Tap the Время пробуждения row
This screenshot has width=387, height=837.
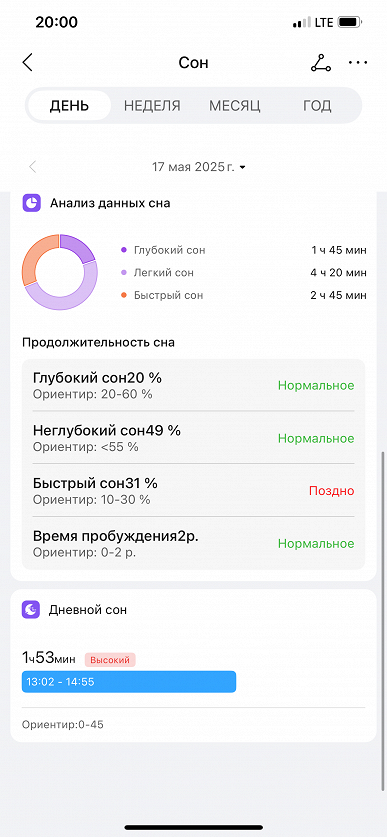pos(193,543)
